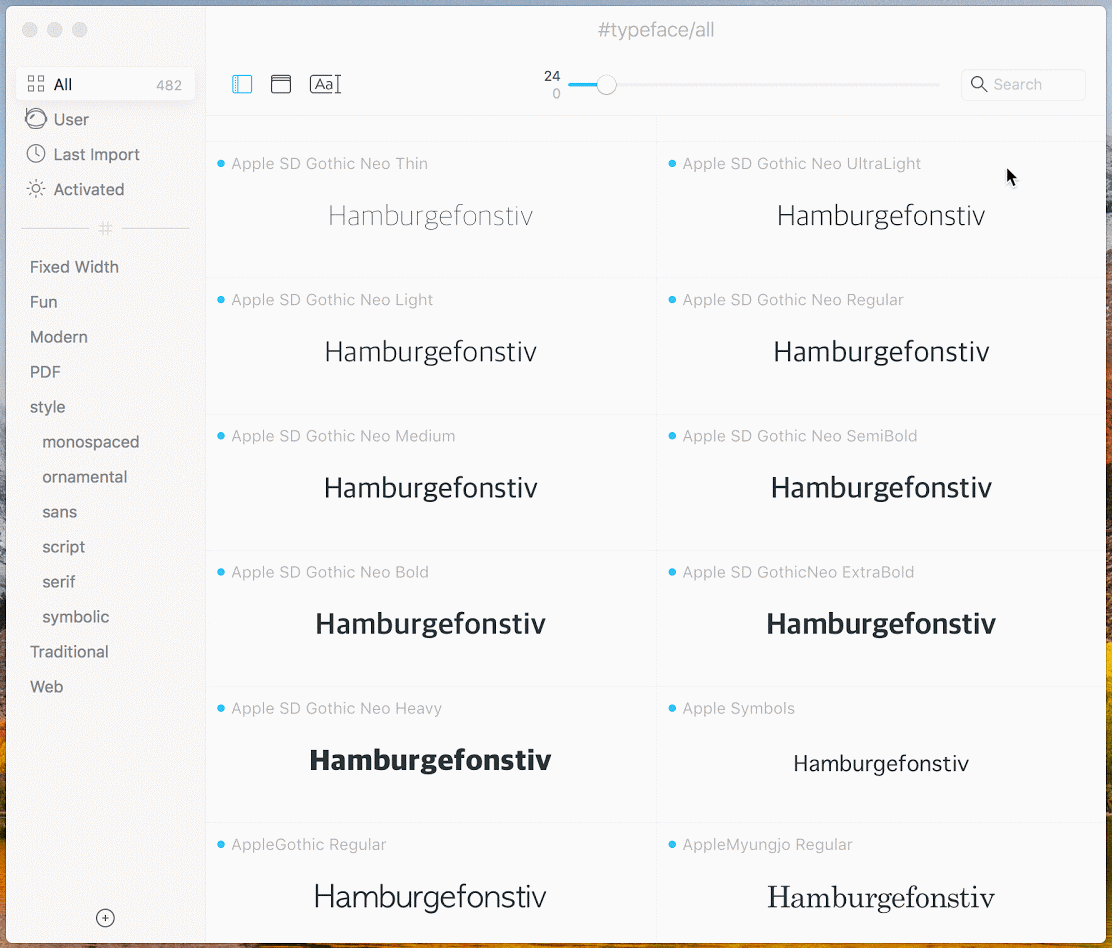The height and width of the screenshot is (948, 1112).
Task: Toggle activation dot for Apple SD Gothic Neo Regular
Action: coord(672,300)
